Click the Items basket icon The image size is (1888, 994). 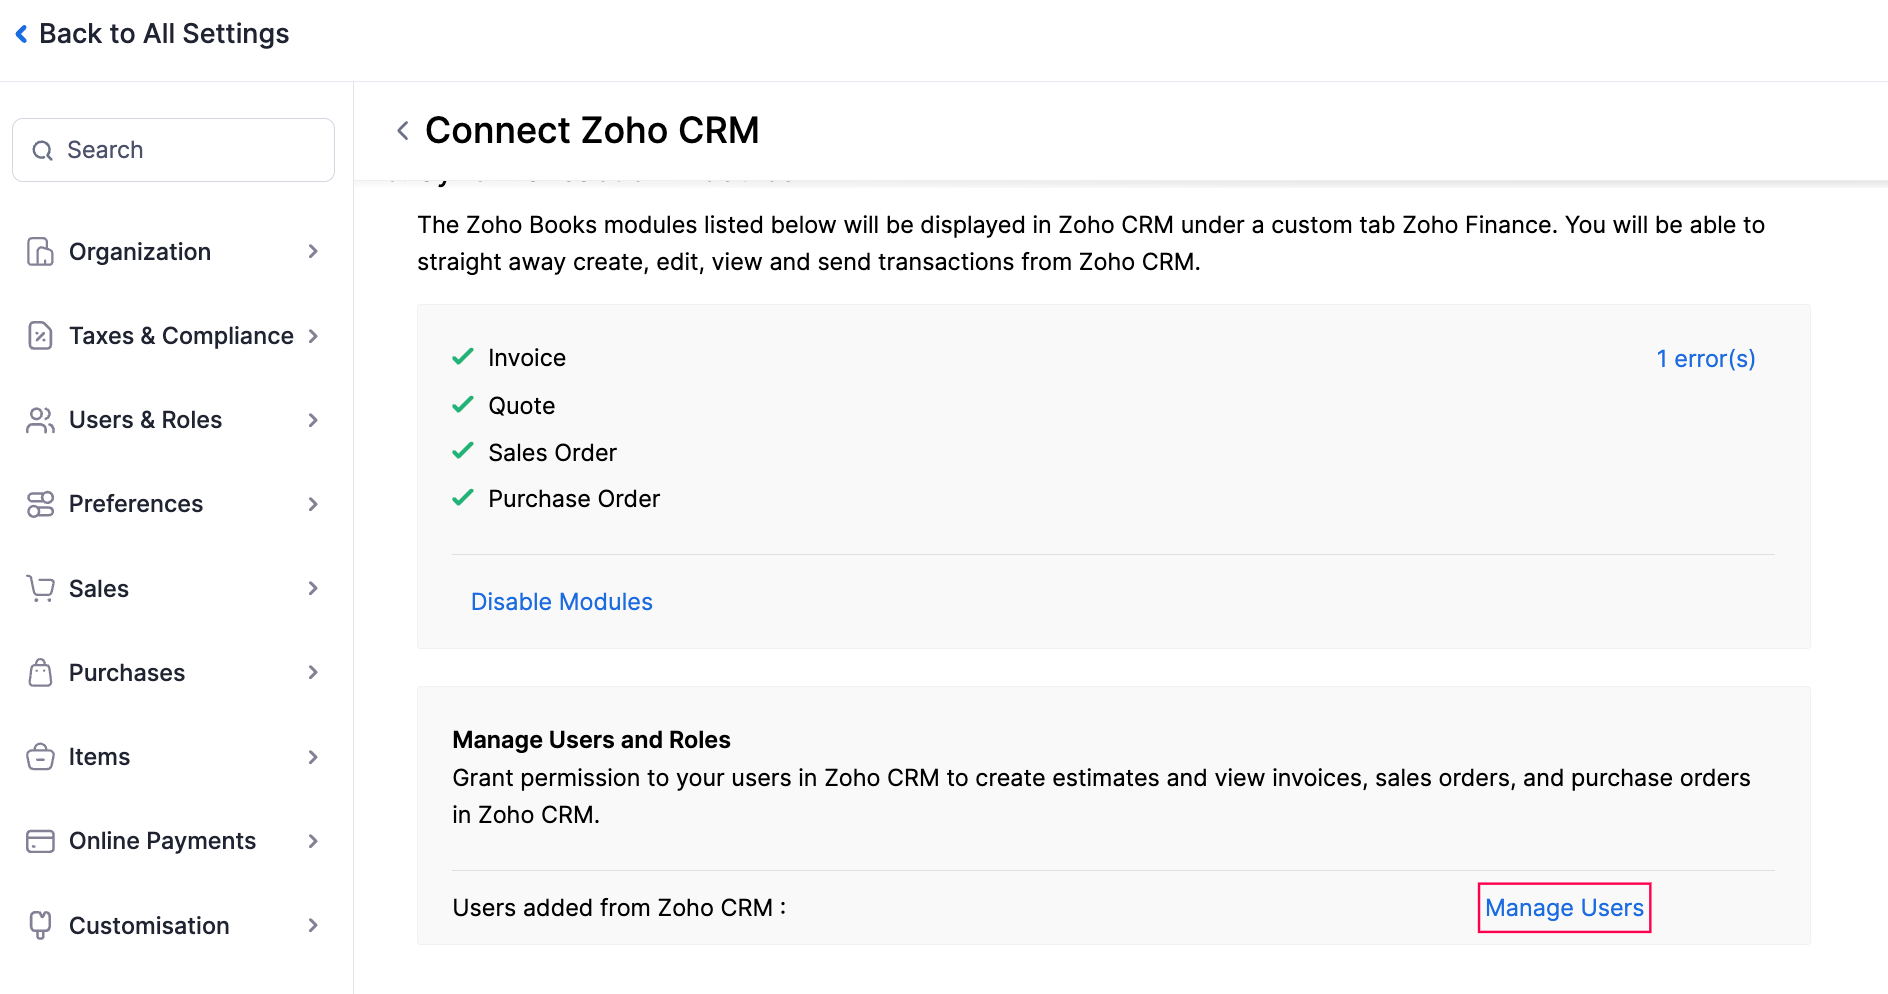(x=40, y=757)
